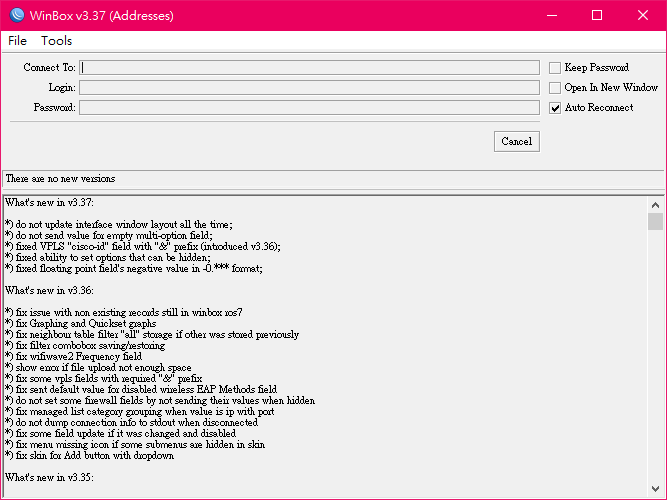This screenshot has width=667, height=500.
Task: Click the line about floating point field's negative value
Action: pyautogui.click(x=134, y=269)
